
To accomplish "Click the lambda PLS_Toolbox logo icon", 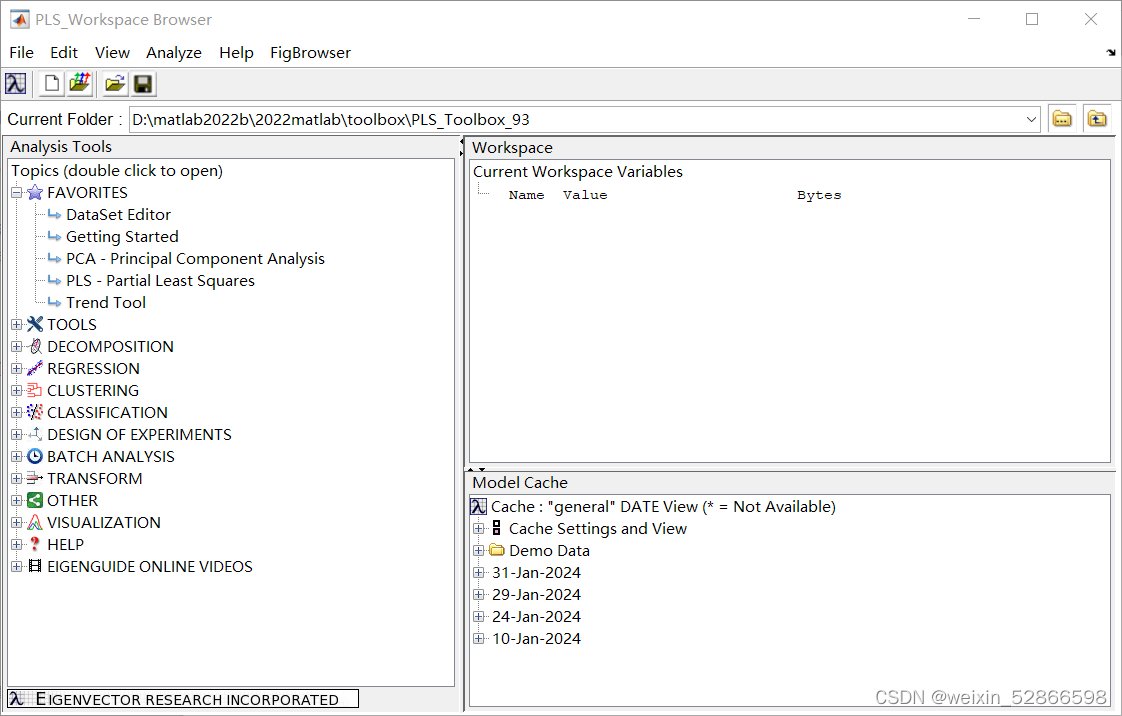I will pos(15,84).
